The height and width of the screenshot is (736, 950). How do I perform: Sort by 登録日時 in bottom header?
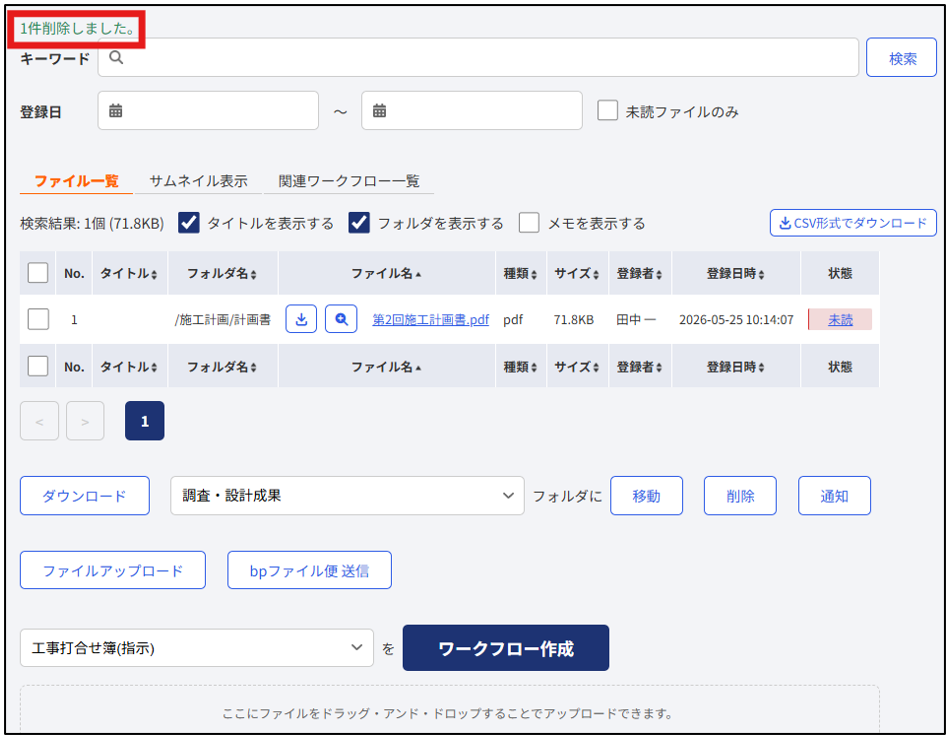pyautogui.click(x=736, y=367)
